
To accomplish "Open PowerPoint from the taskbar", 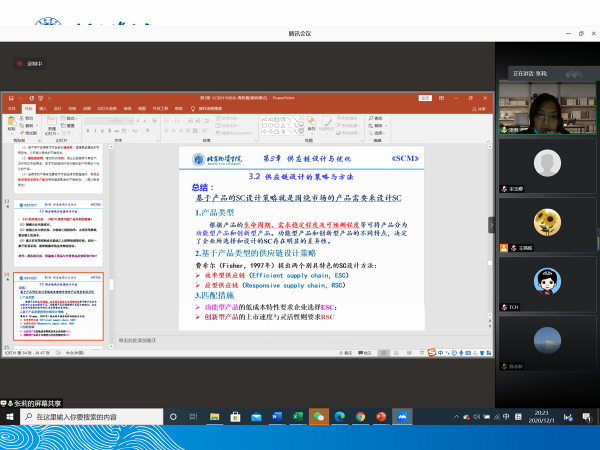I will pos(381,416).
